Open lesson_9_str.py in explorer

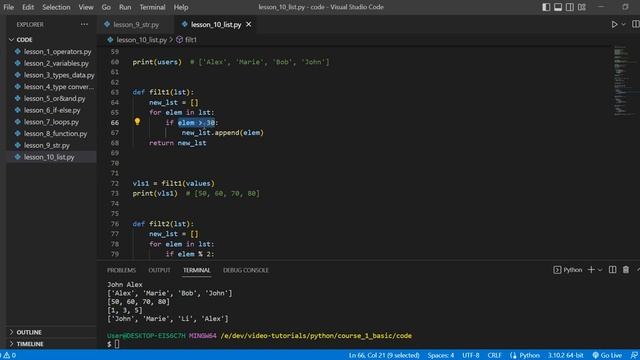click(x=47, y=145)
